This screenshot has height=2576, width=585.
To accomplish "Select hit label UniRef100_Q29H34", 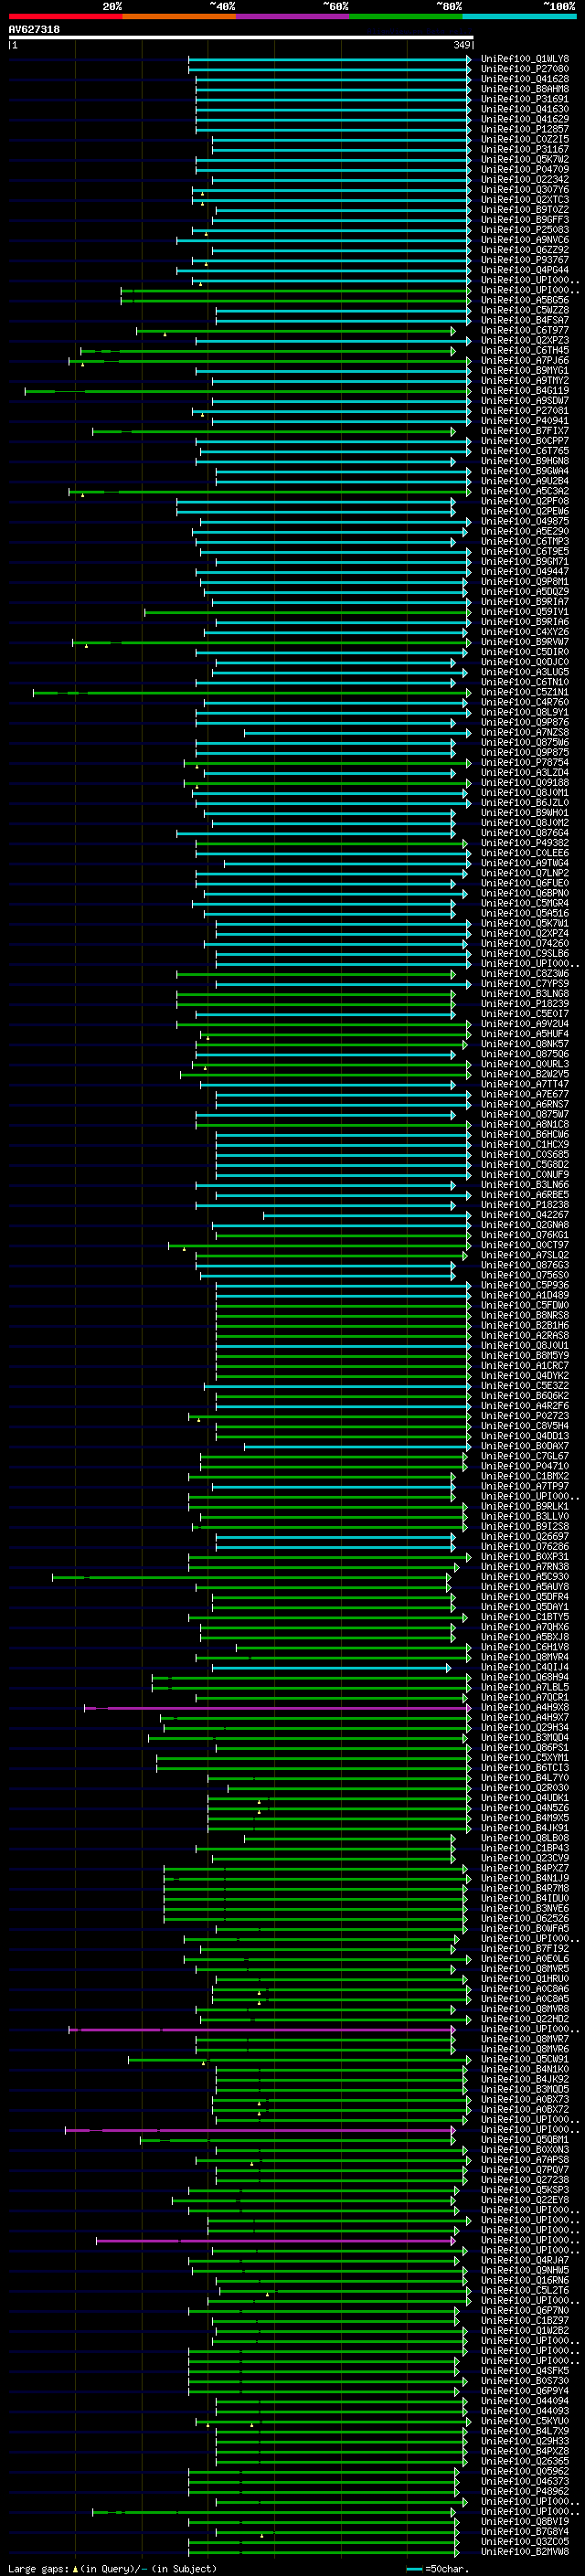I will pos(525,1728).
